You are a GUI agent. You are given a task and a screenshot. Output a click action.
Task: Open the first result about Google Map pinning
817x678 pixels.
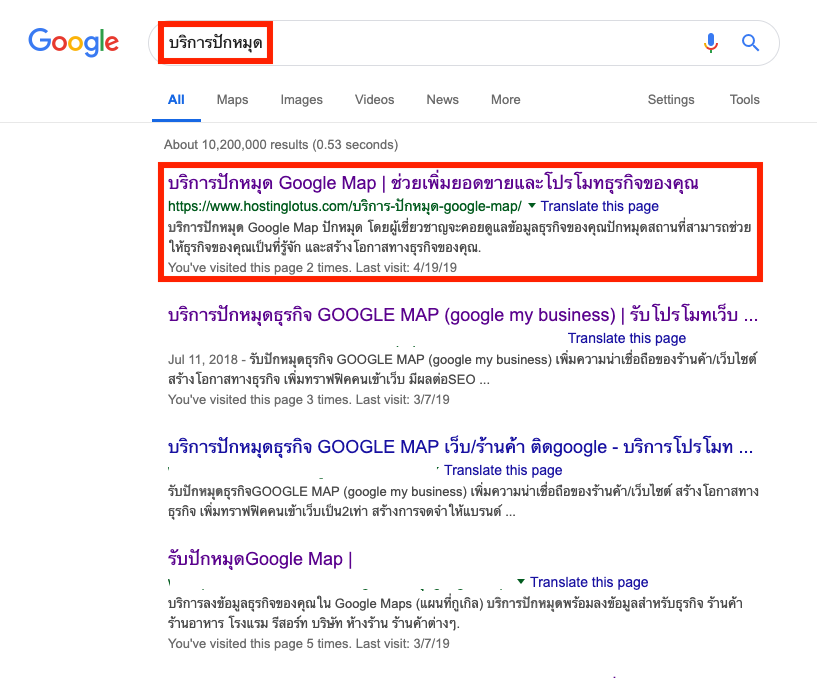coord(433,184)
